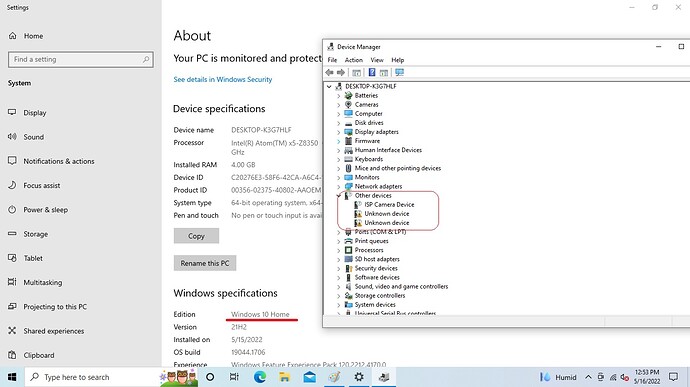This screenshot has height=387, width=690.
Task: Expand the Display adapters node
Action: (x=338, y=132)
